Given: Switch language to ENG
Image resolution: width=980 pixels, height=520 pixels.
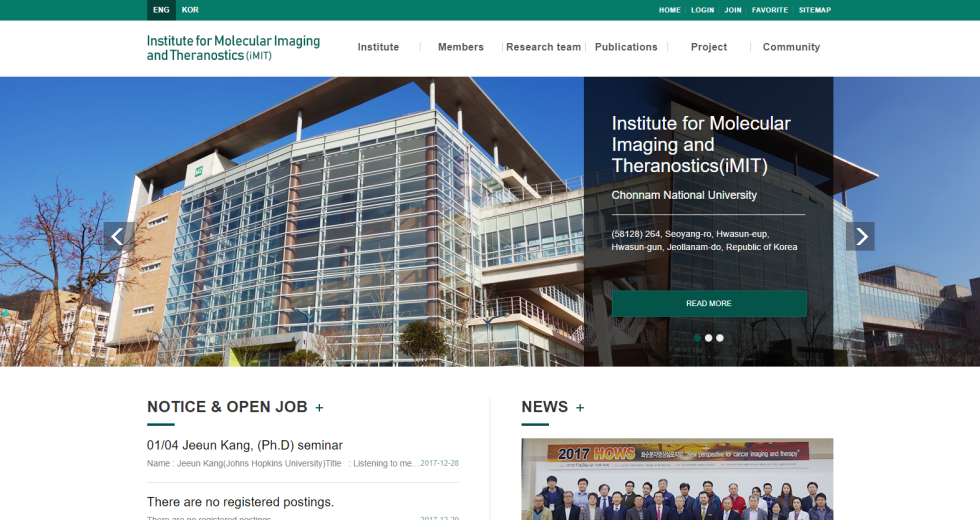Looking at the screenshot, I should pyautogui.click(x=161, y=10).
